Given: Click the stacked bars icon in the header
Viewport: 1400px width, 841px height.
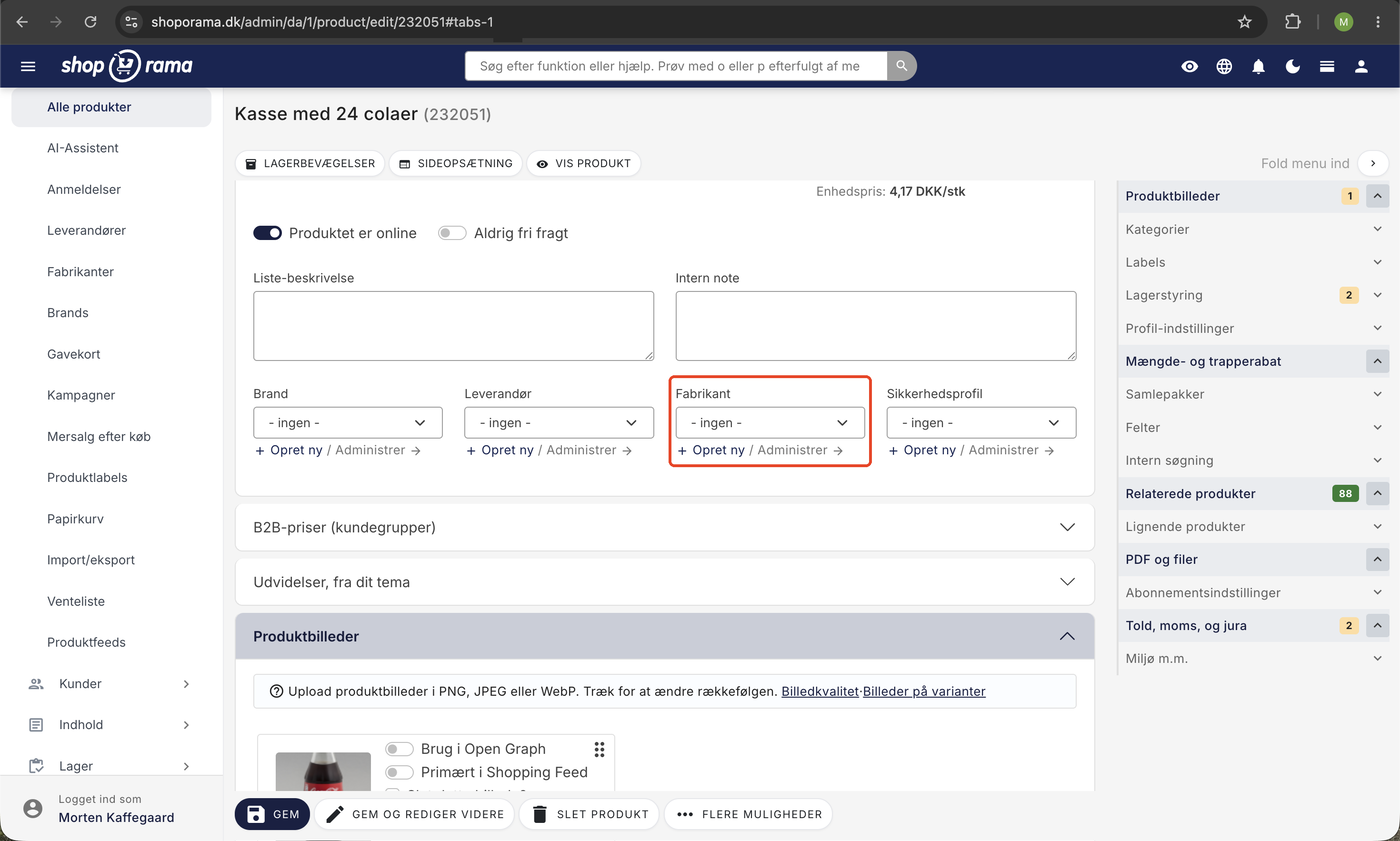Looking at the screenshot, I should click(x=1327, y=66).
